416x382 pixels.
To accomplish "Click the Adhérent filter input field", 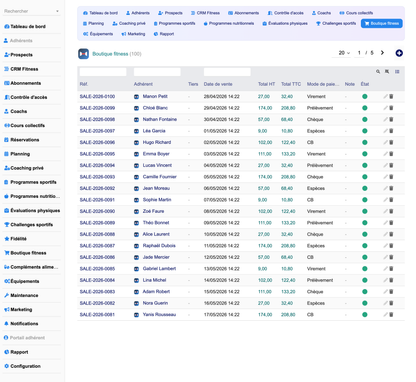I will [157, 72].
